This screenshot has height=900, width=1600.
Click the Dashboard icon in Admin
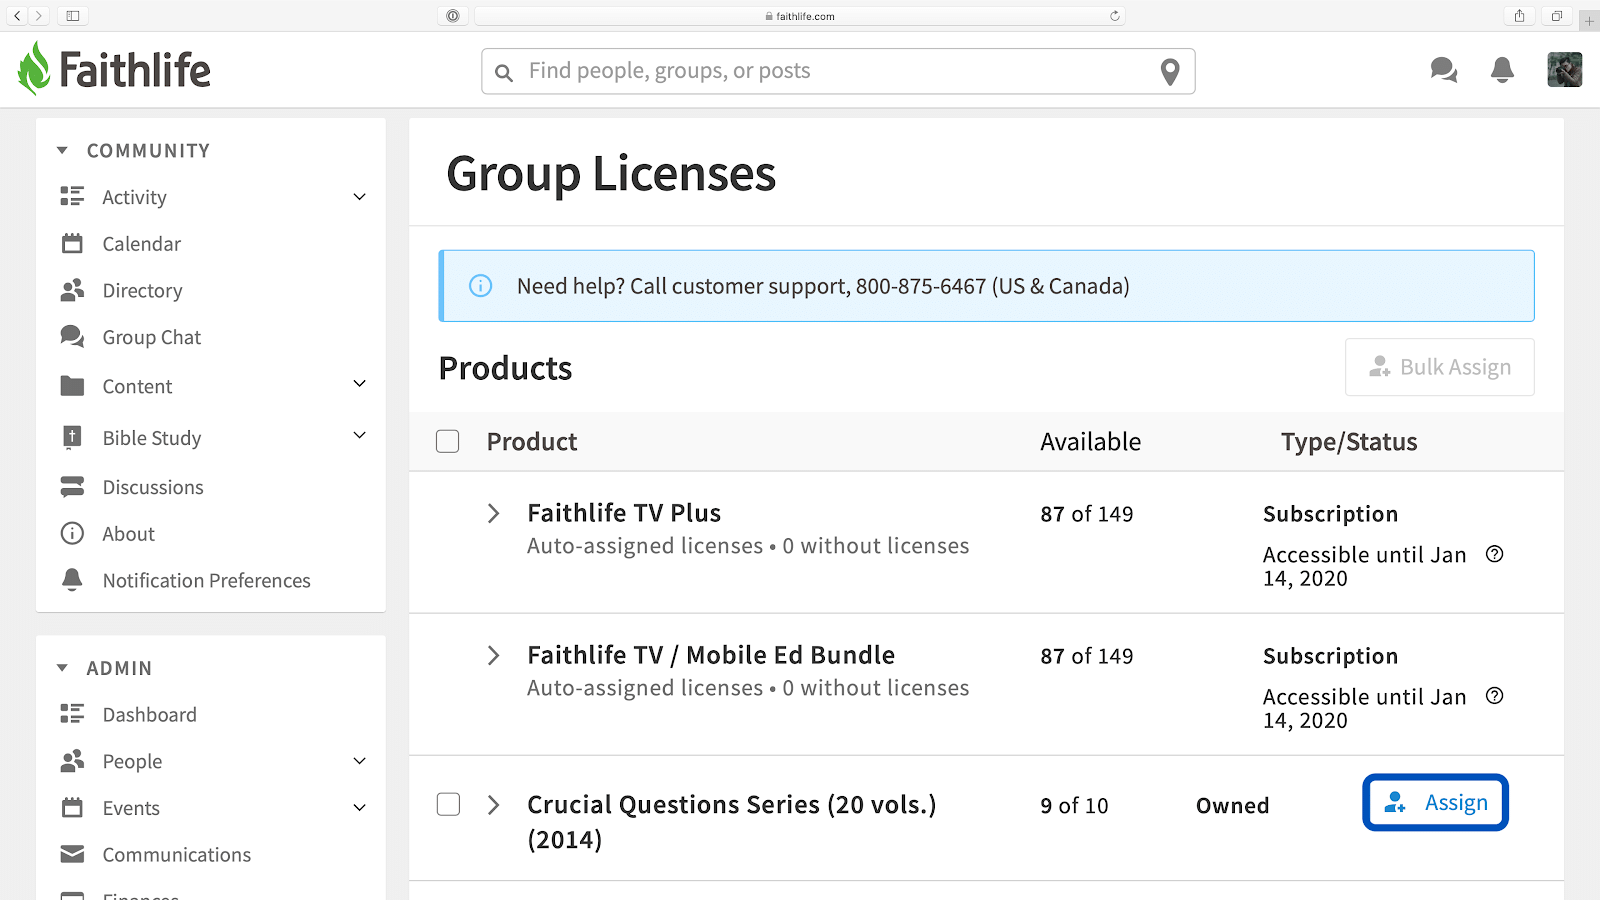[72, 713]
